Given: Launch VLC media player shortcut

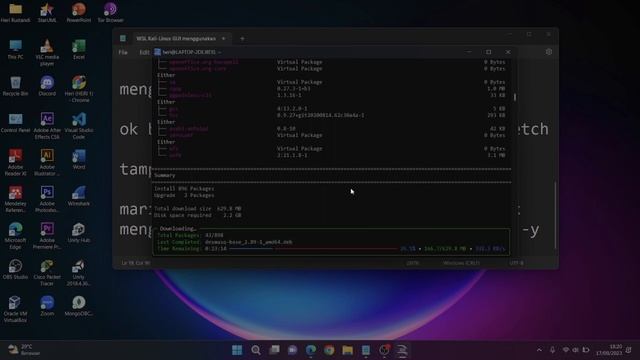Looking at the screenshot, I should coord(47,53).
